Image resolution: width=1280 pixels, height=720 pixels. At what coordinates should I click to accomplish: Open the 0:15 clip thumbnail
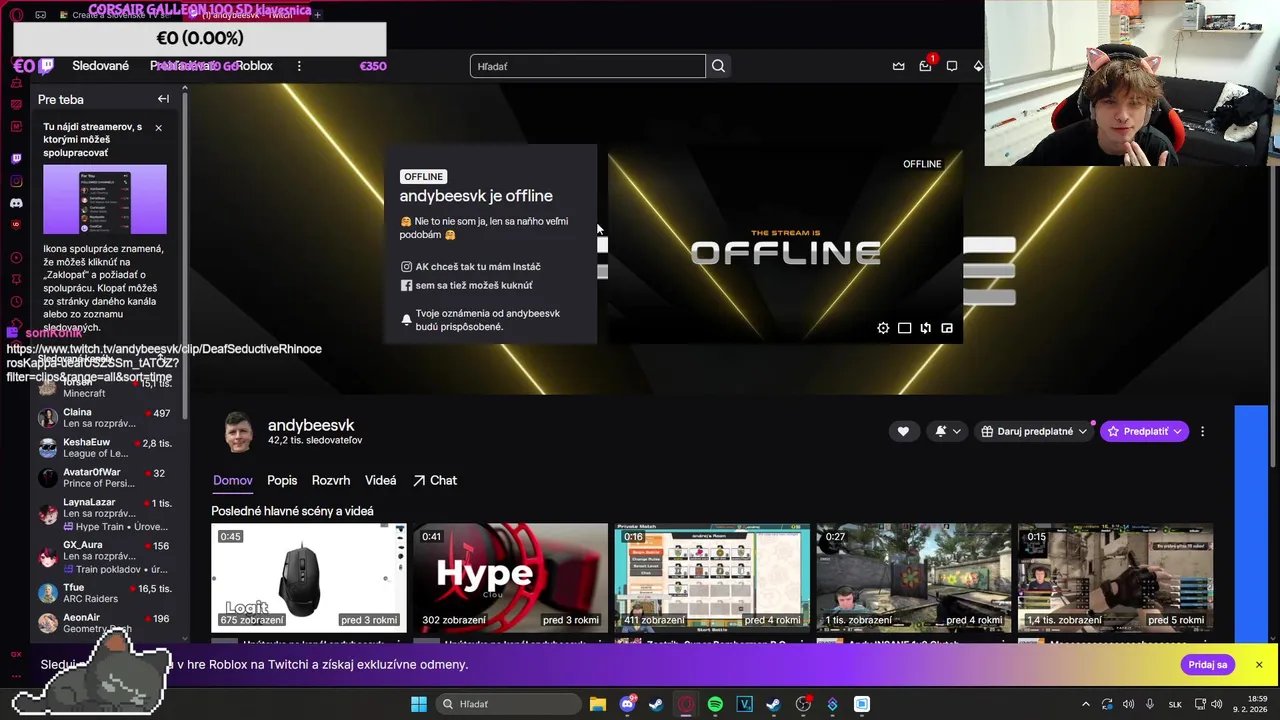pos(1115,577)
